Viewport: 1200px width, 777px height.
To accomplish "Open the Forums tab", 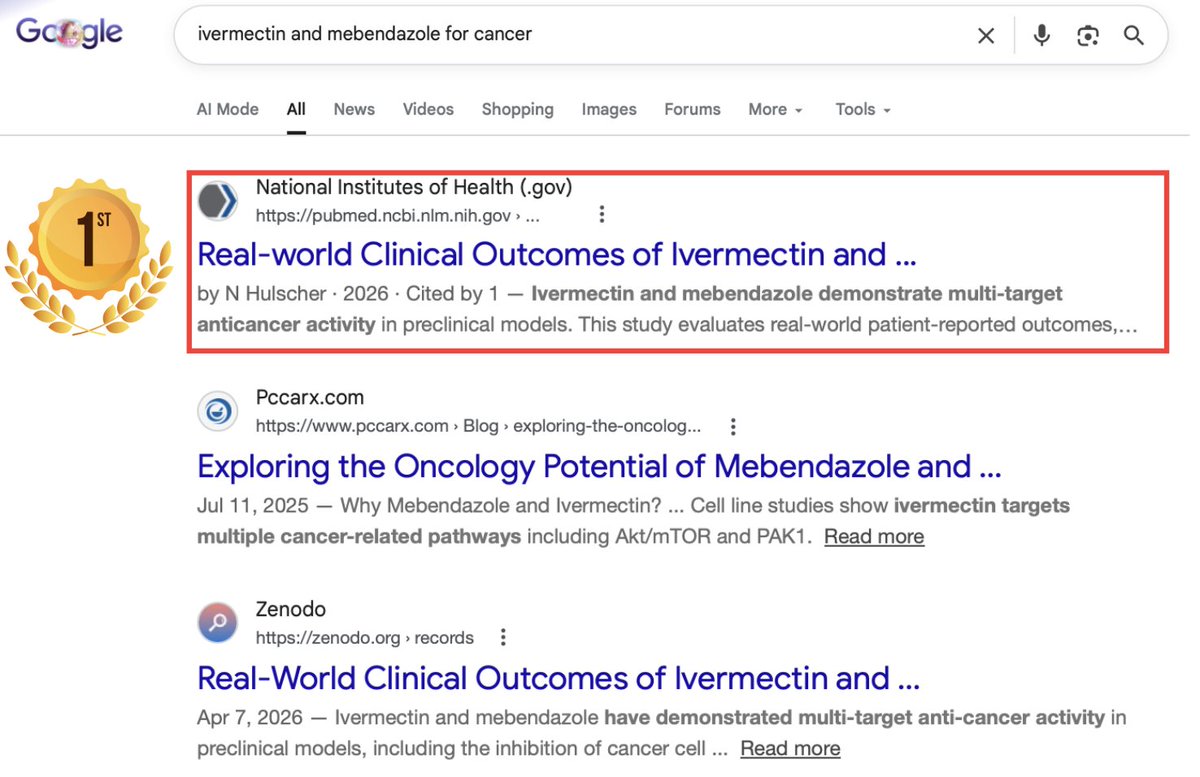I will 692,110.
